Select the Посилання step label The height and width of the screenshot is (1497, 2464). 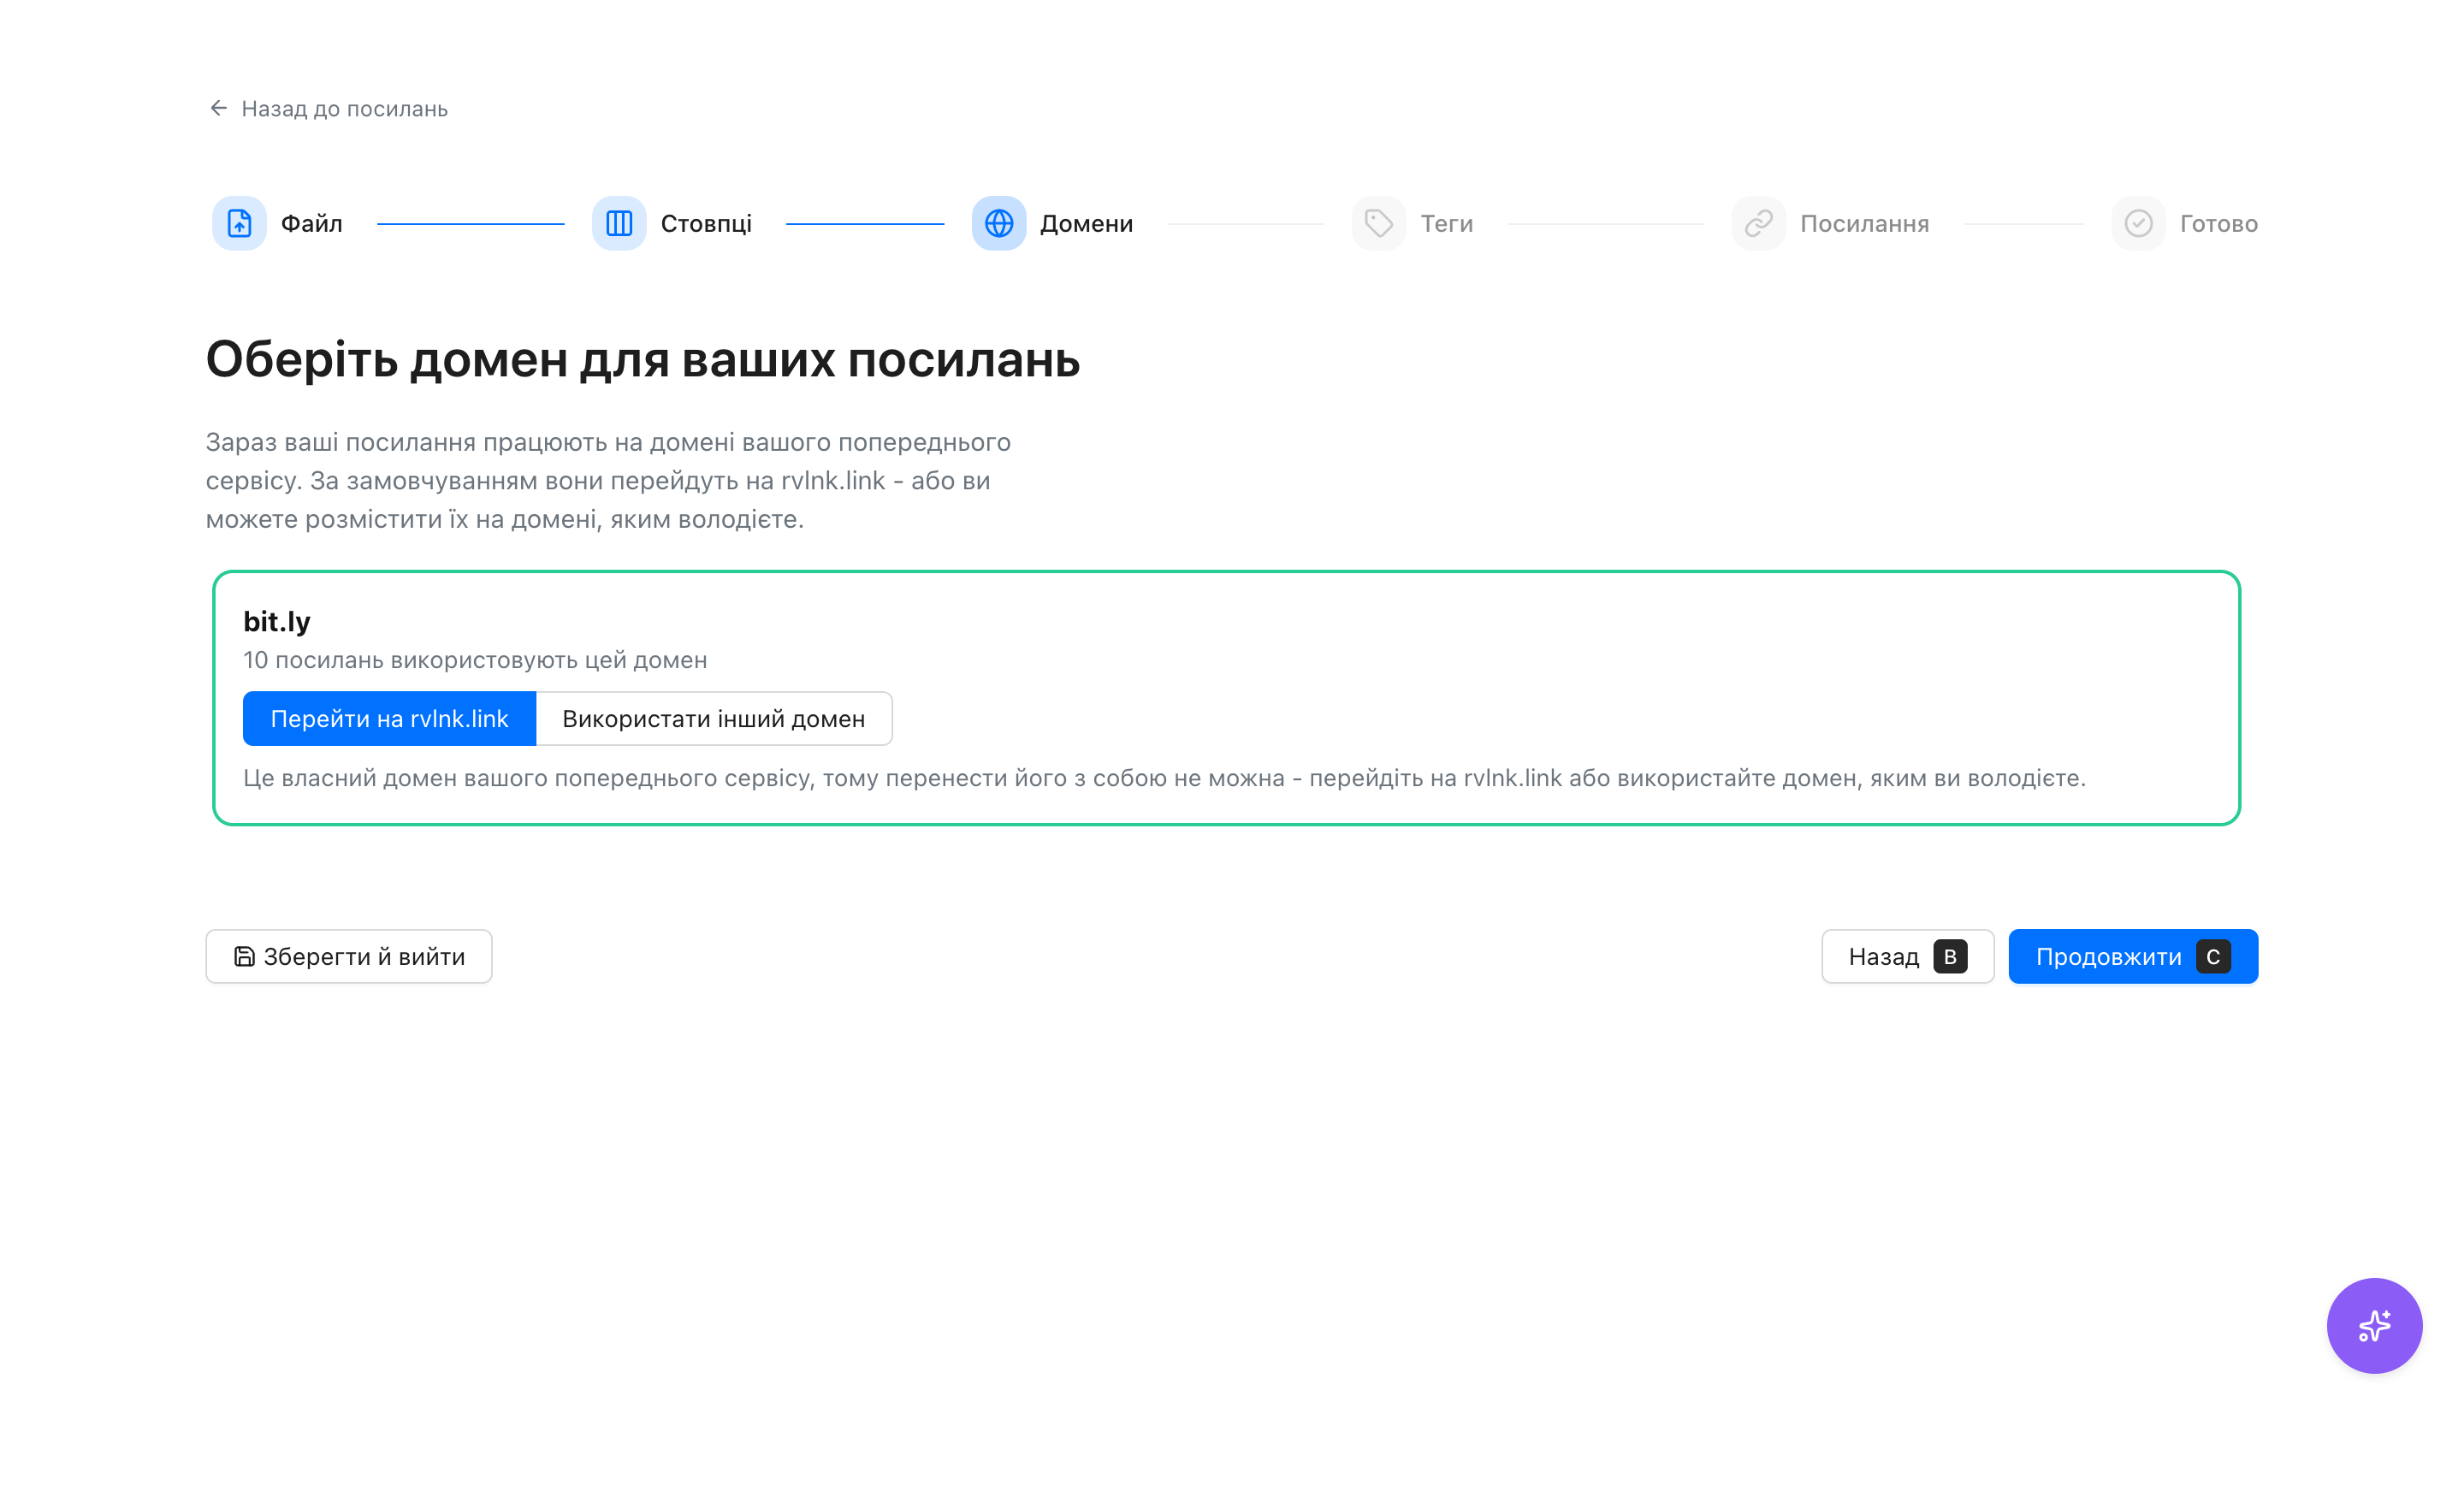[1865, 223]
